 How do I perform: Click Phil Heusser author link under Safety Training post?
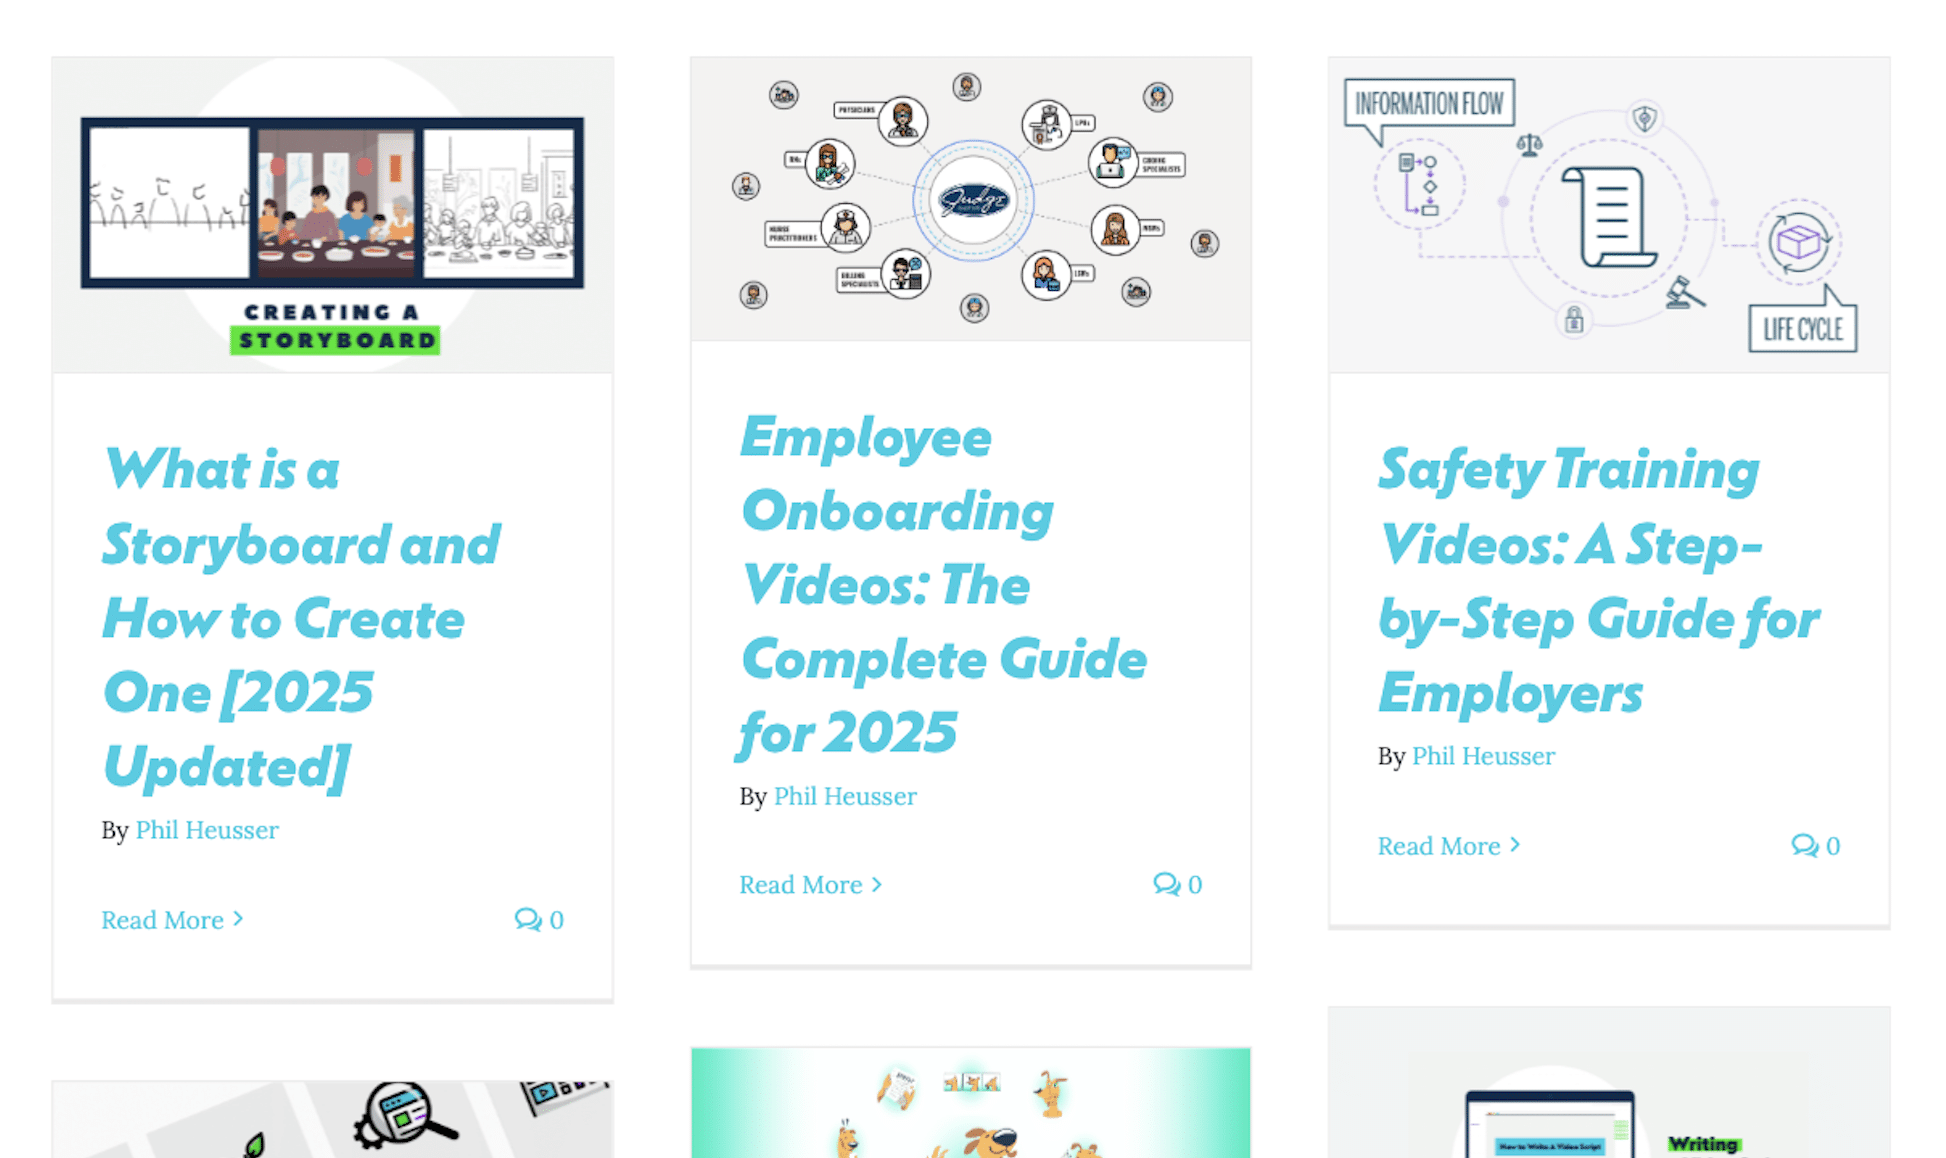click(x=1483, y=756)
